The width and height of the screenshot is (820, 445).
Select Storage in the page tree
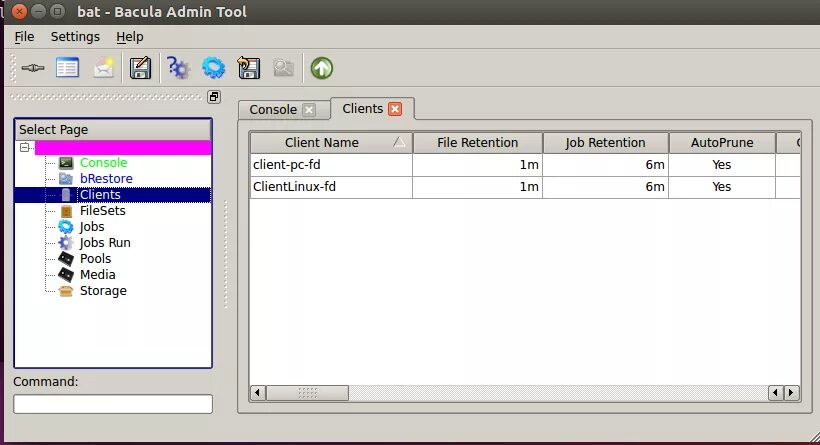(x=103, y=291)
